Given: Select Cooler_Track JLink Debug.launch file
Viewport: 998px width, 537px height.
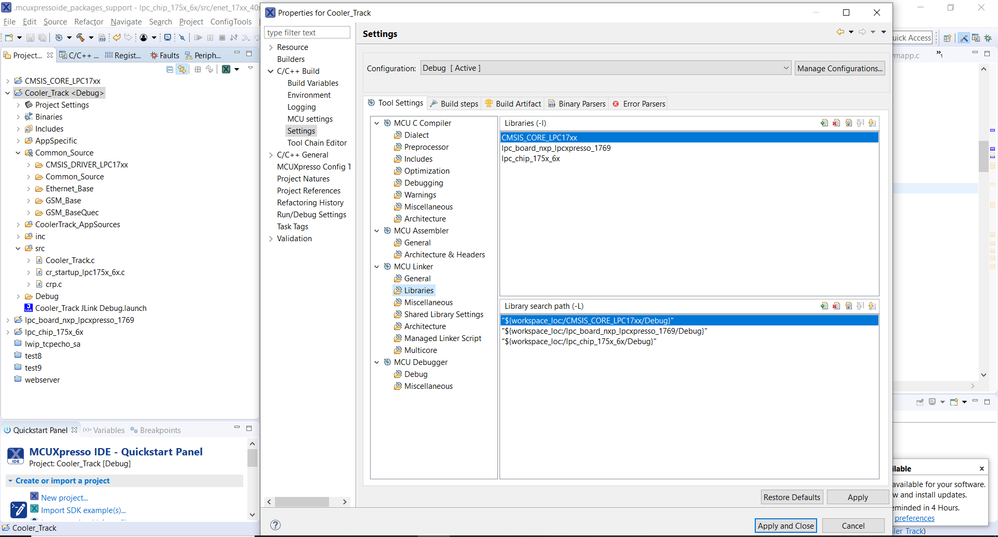Looking at the screenshot, I should pyautogui.click(x=90, y=308).
